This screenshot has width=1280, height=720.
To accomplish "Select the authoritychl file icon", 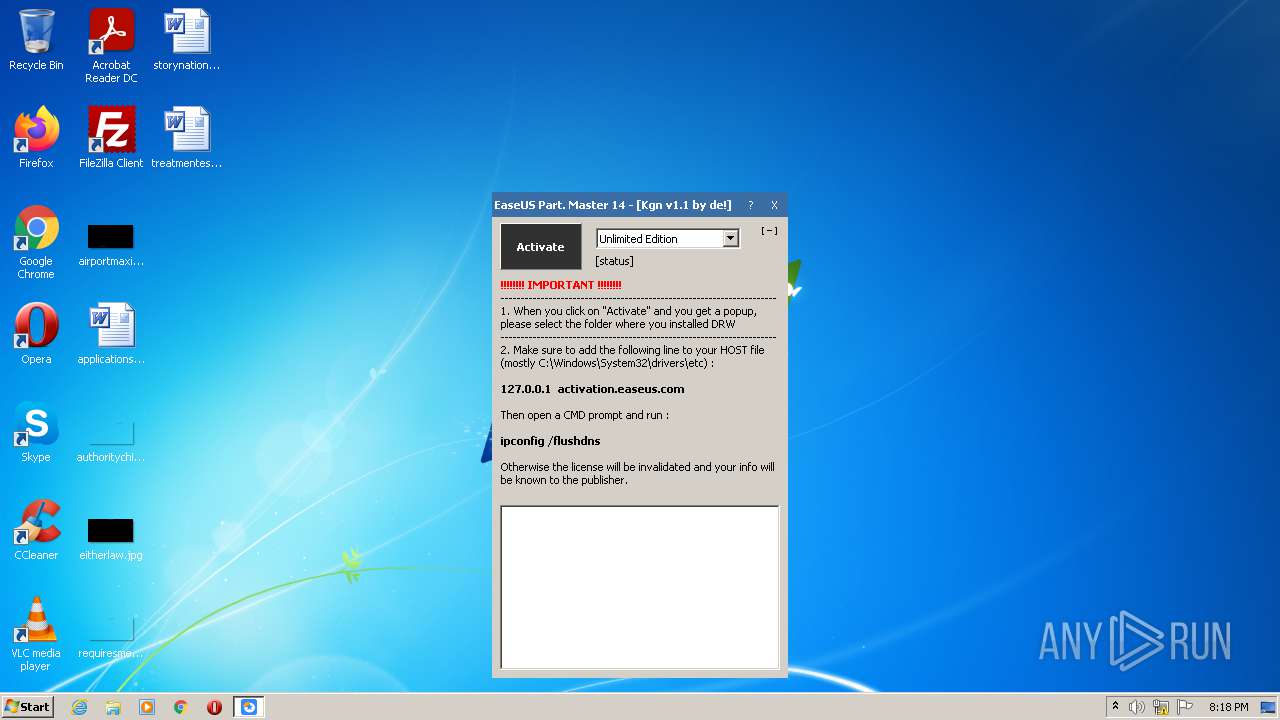I will click(111, 440).
